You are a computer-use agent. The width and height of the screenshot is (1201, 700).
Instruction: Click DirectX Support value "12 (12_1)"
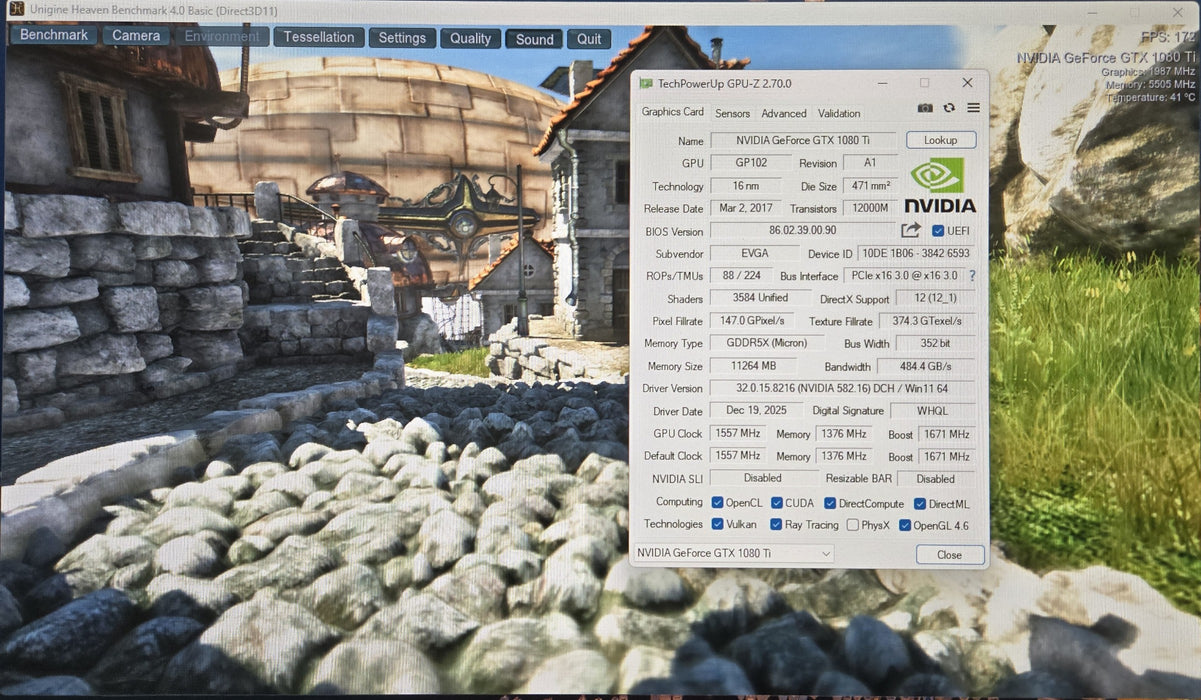[x=935, y=299]
